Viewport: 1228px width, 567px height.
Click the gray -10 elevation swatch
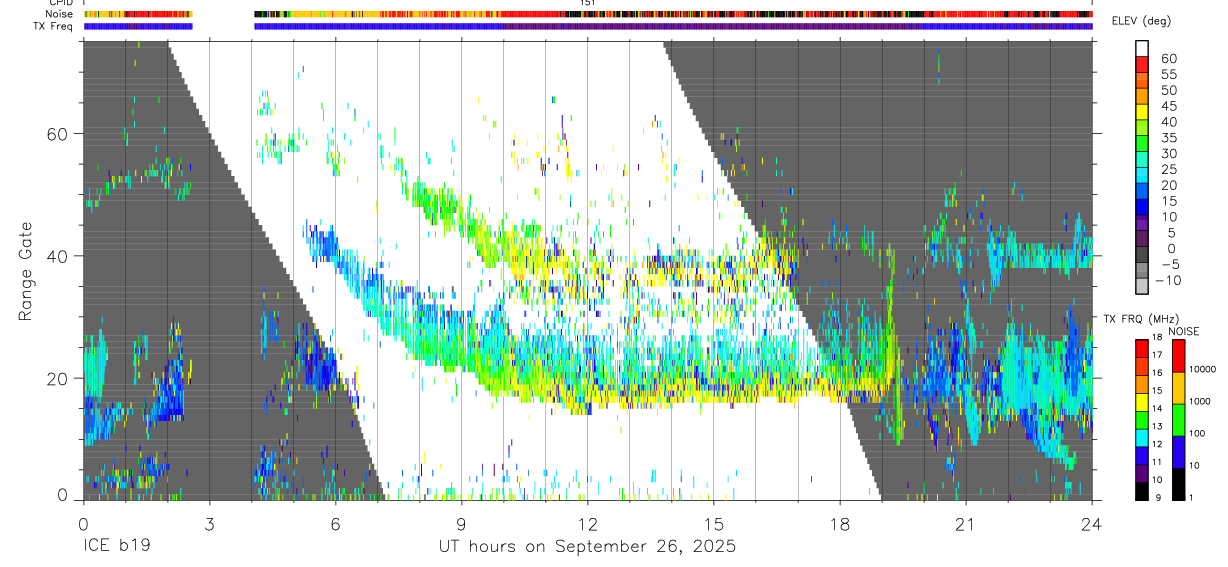point(1142,286)
